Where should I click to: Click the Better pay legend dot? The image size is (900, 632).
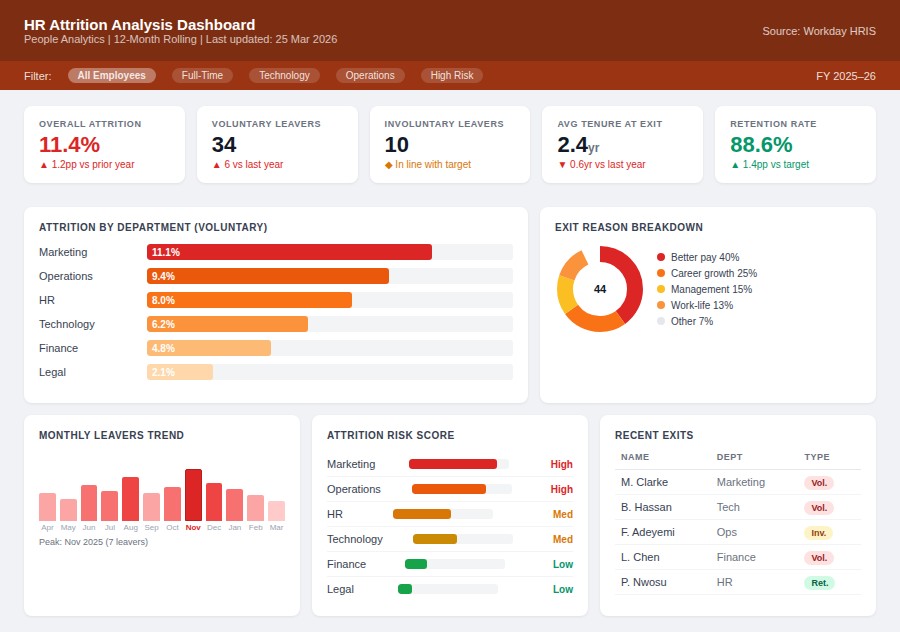[x=661, y=257]
